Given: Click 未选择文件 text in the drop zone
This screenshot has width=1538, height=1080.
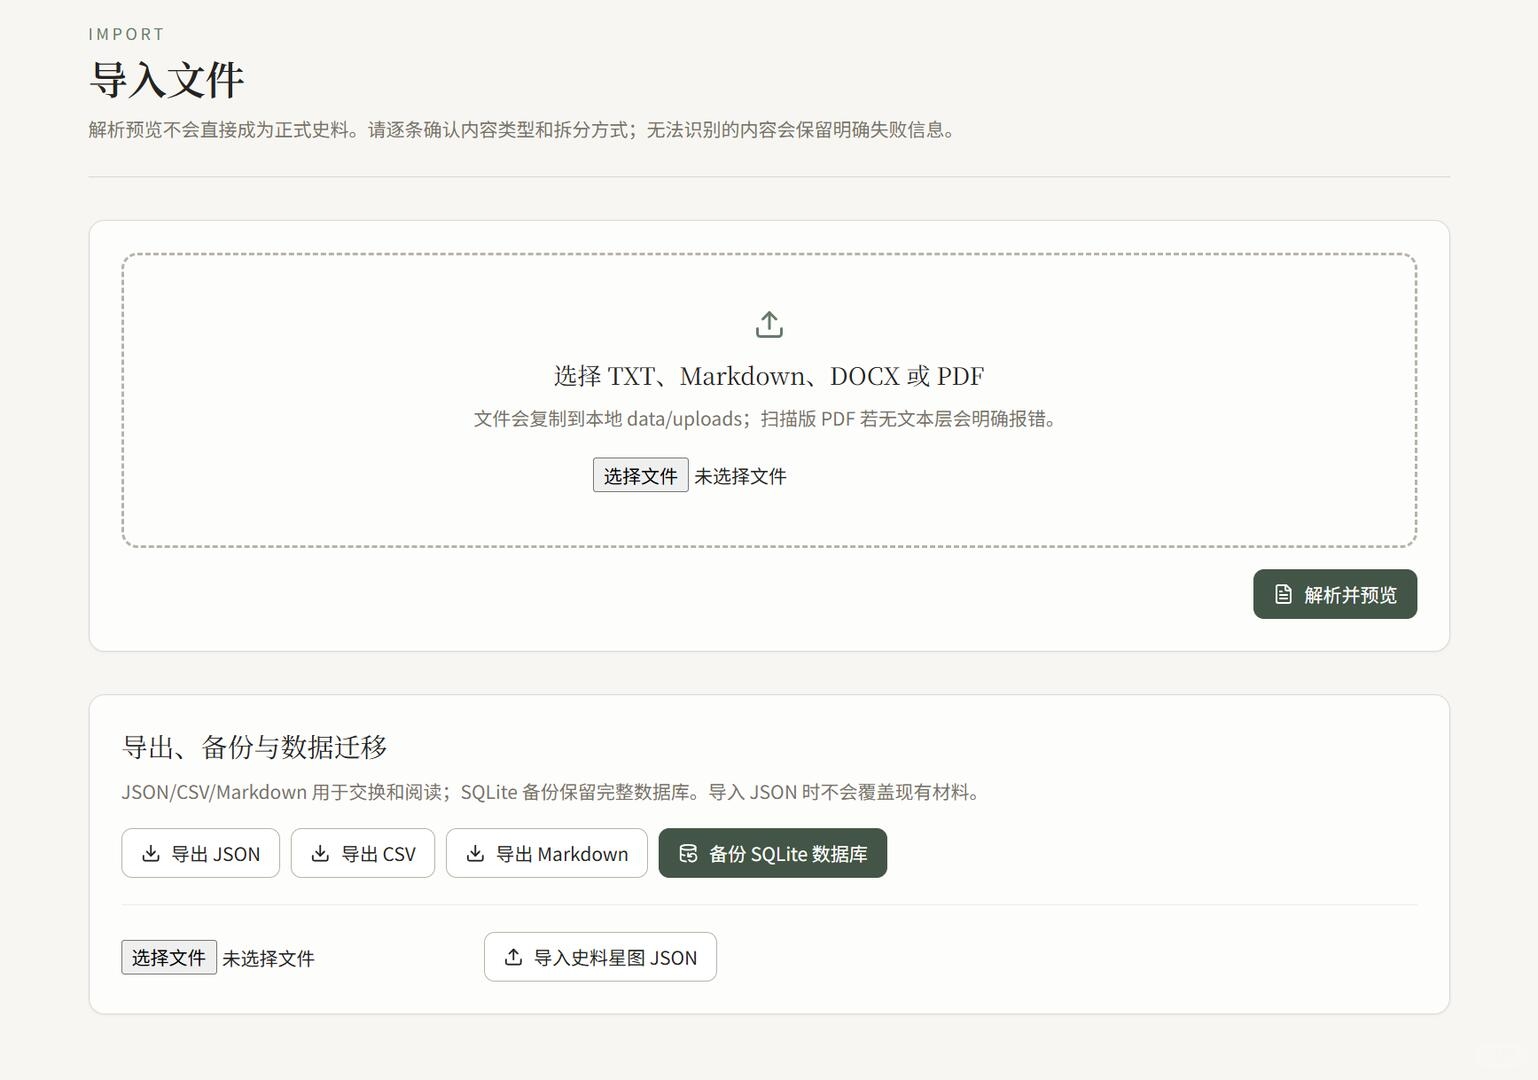Looking at the screenshot, I should pos(740,476).
